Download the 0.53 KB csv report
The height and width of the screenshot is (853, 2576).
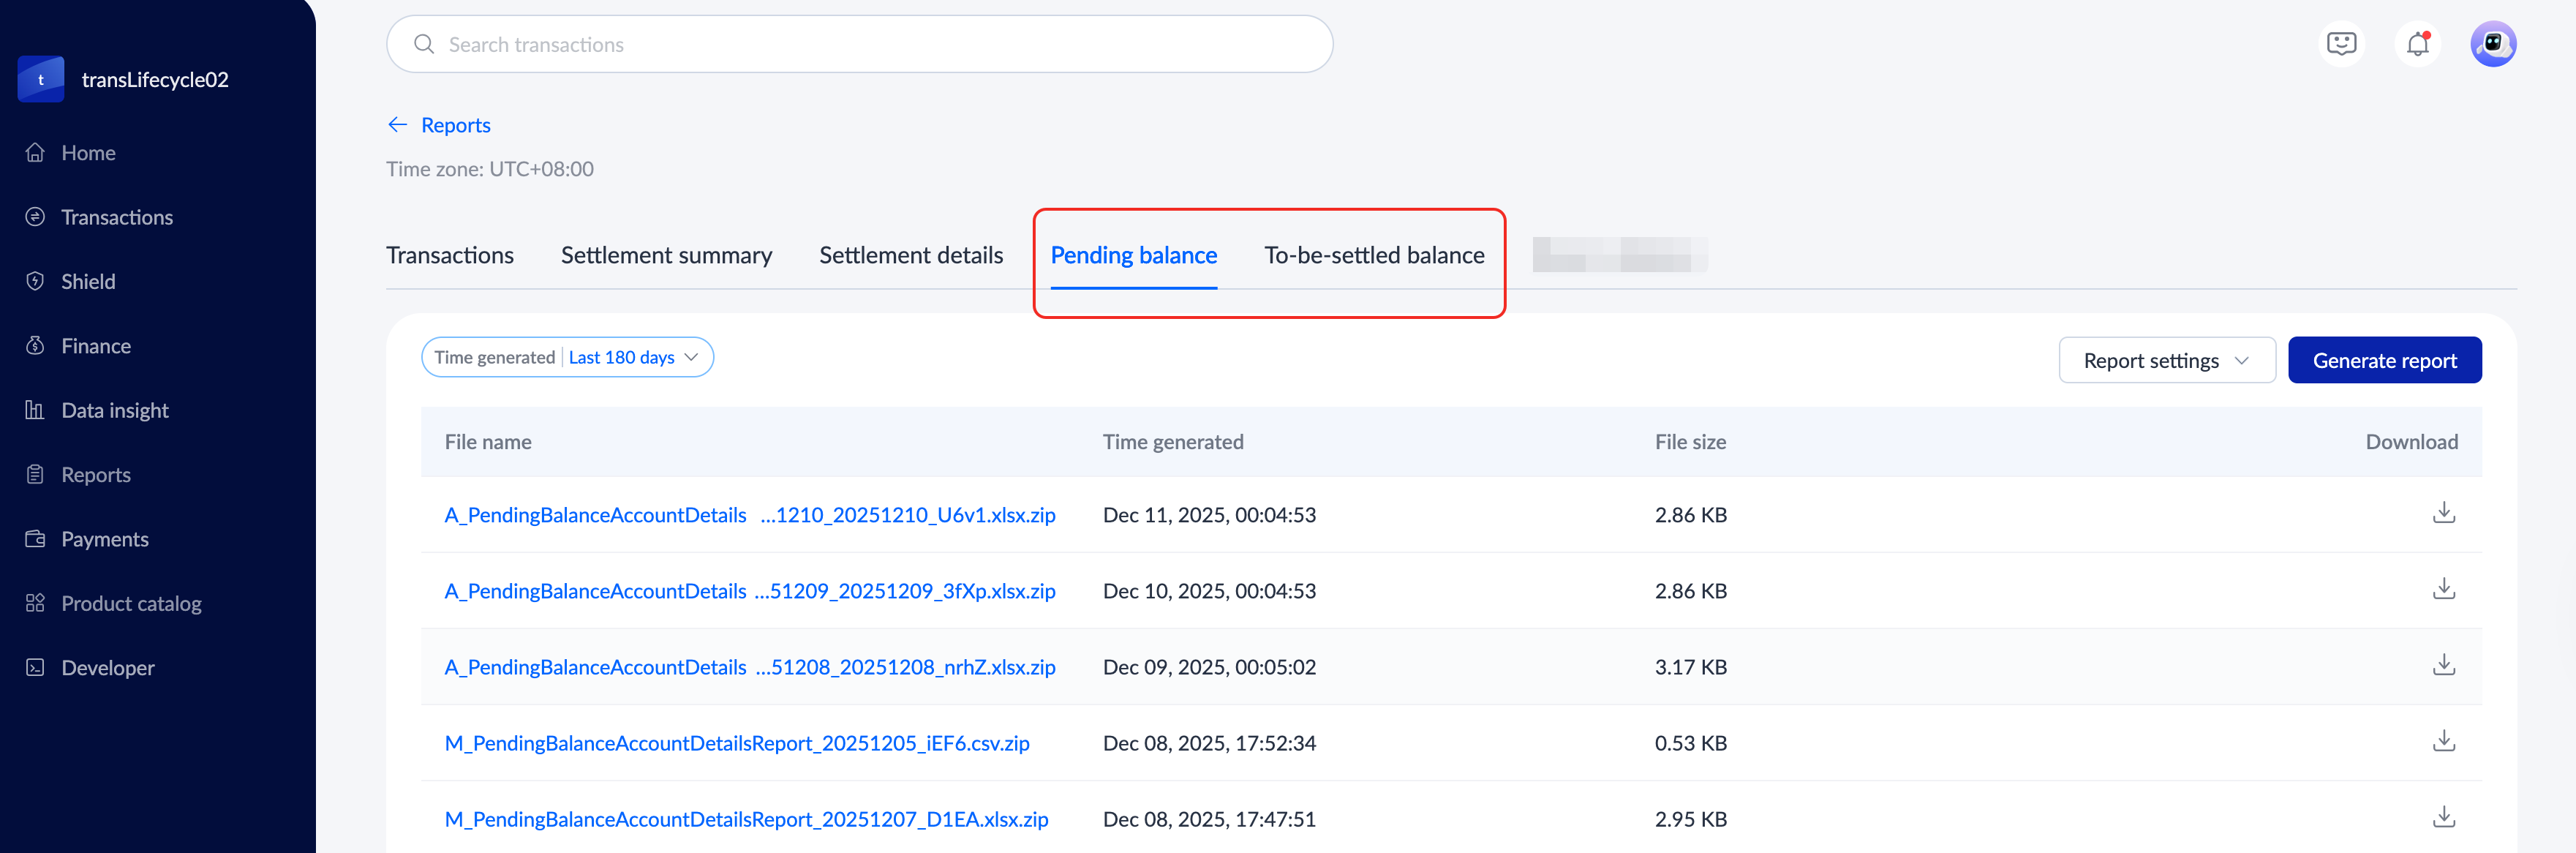pyautogui.click(x=2443, y=741)
